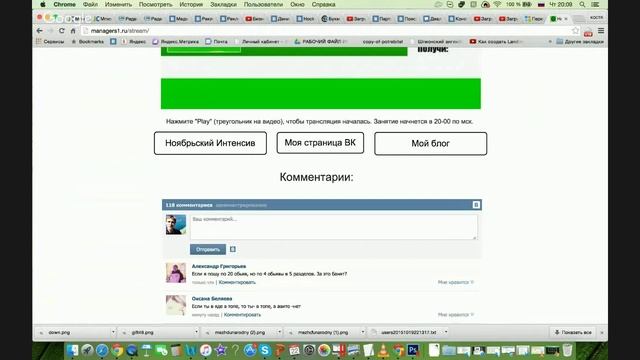This screenshot has width=640, height=360.
Task: Open the Wi-Fi status icon in menu bar
Action: pos(497,4)
